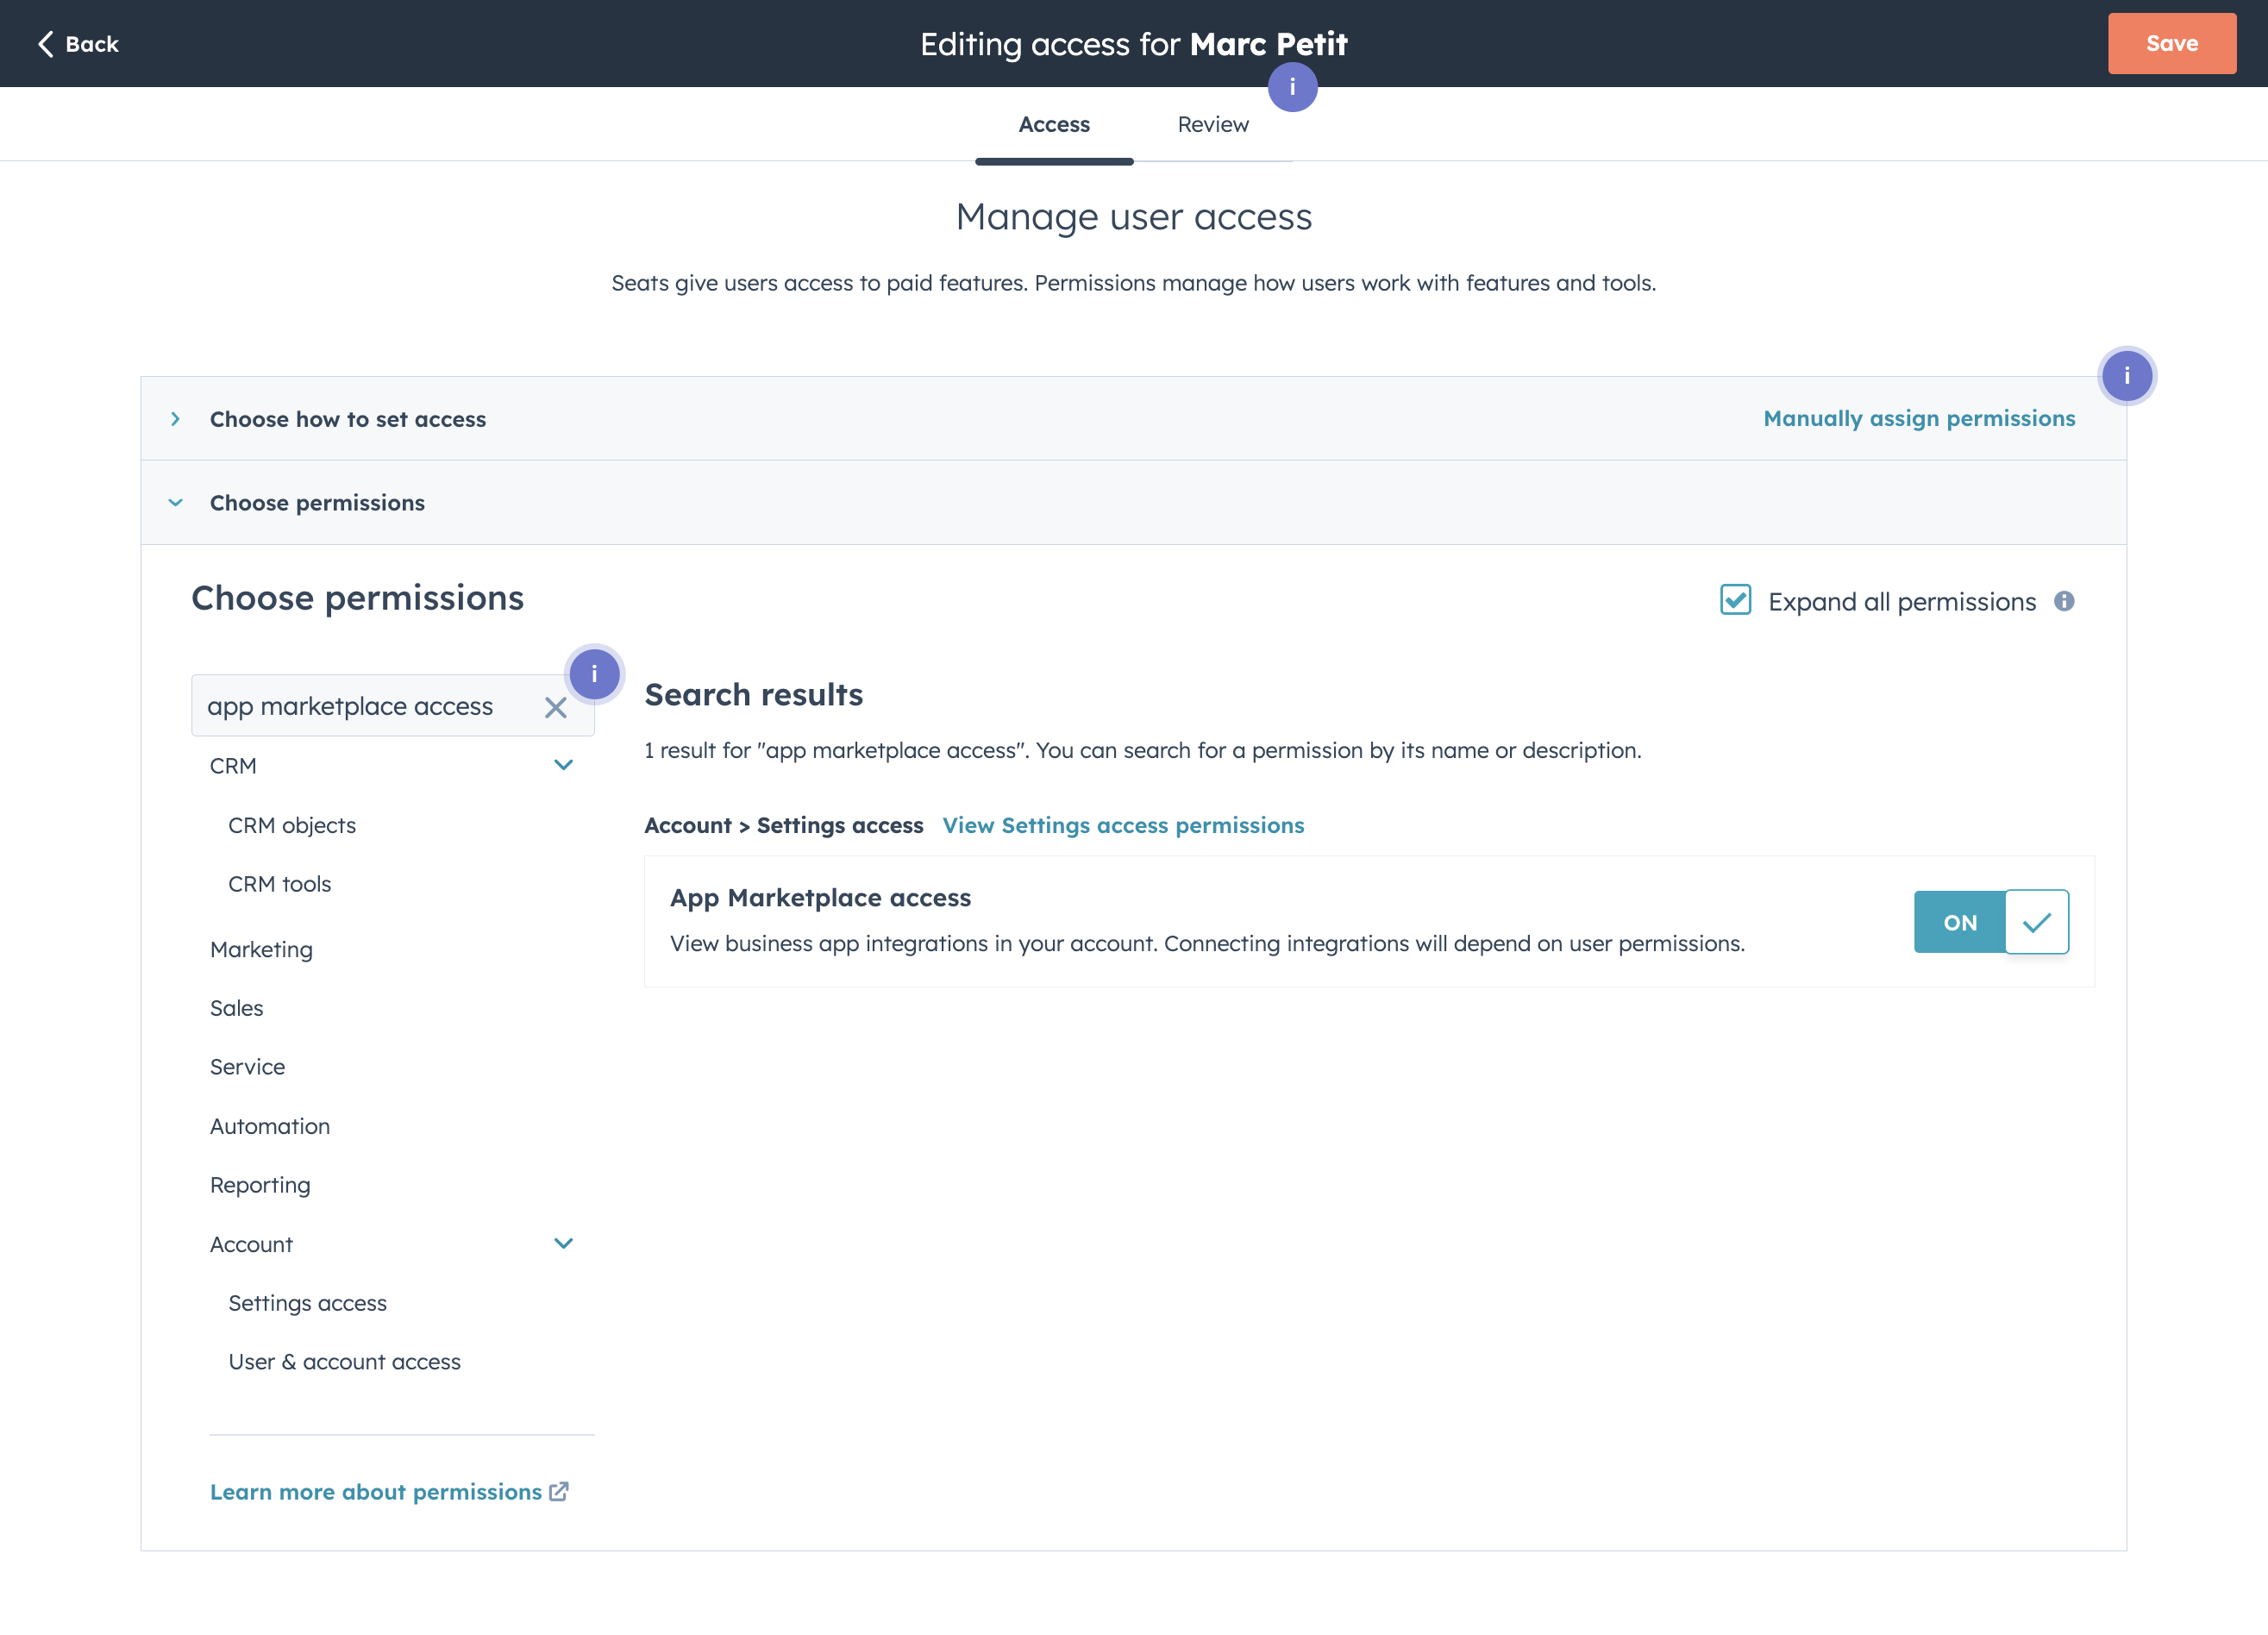Collapse the CRM category chevron
The image size is (2268, 1635).
[563, 765]
